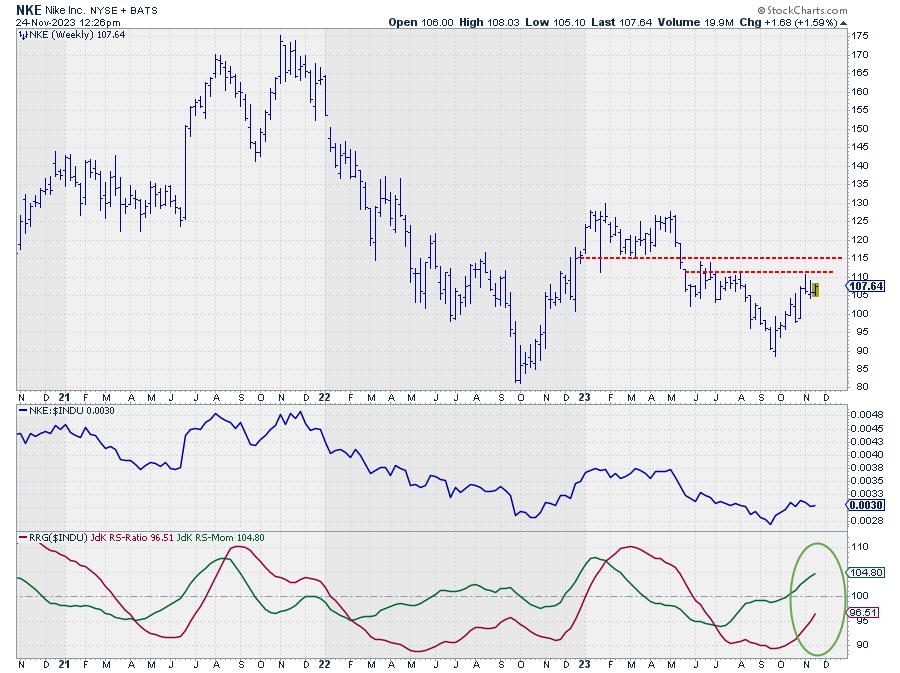The image size is (900, 673).
Task: Click the 107.64 last price tag on axis
Action: point(864,286)
